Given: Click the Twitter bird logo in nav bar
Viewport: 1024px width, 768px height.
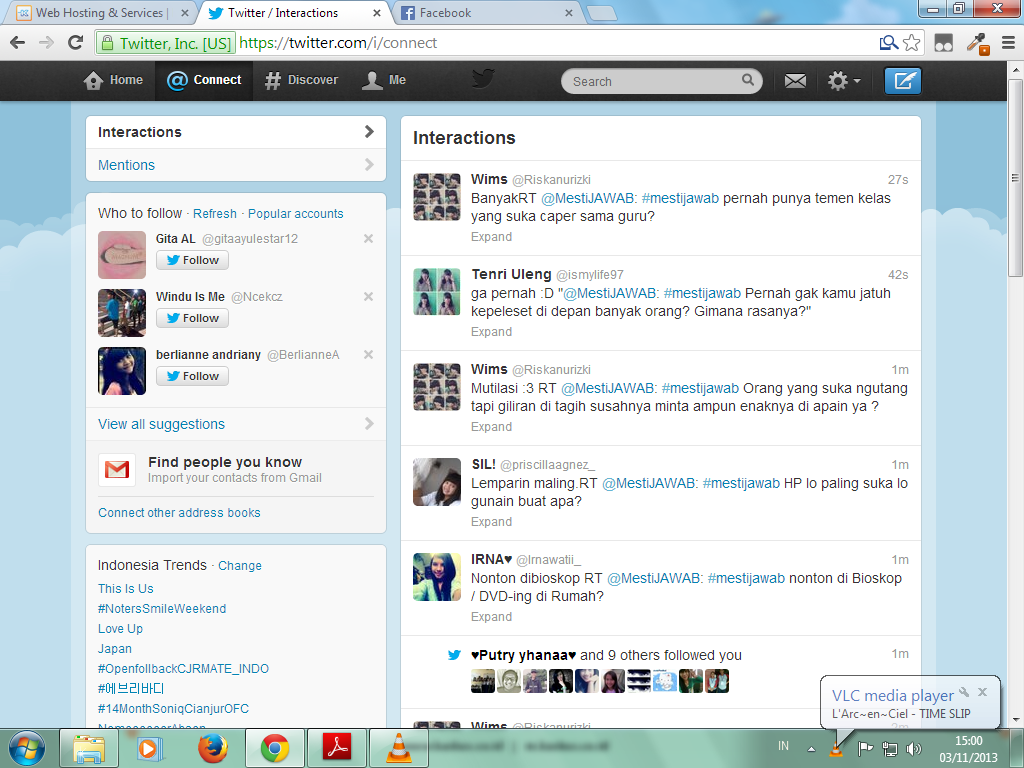Looking at the screenshot, I should point(483,79).
